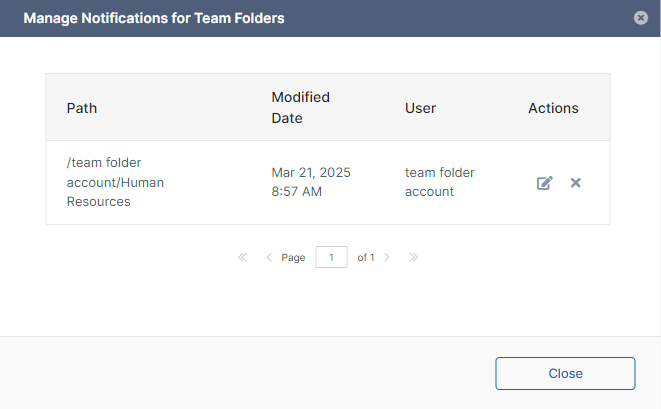Click the Mar 21, 2025 8:57 AM date cell
Viewport: 661px width, 409px height.
tap(311, 182)
